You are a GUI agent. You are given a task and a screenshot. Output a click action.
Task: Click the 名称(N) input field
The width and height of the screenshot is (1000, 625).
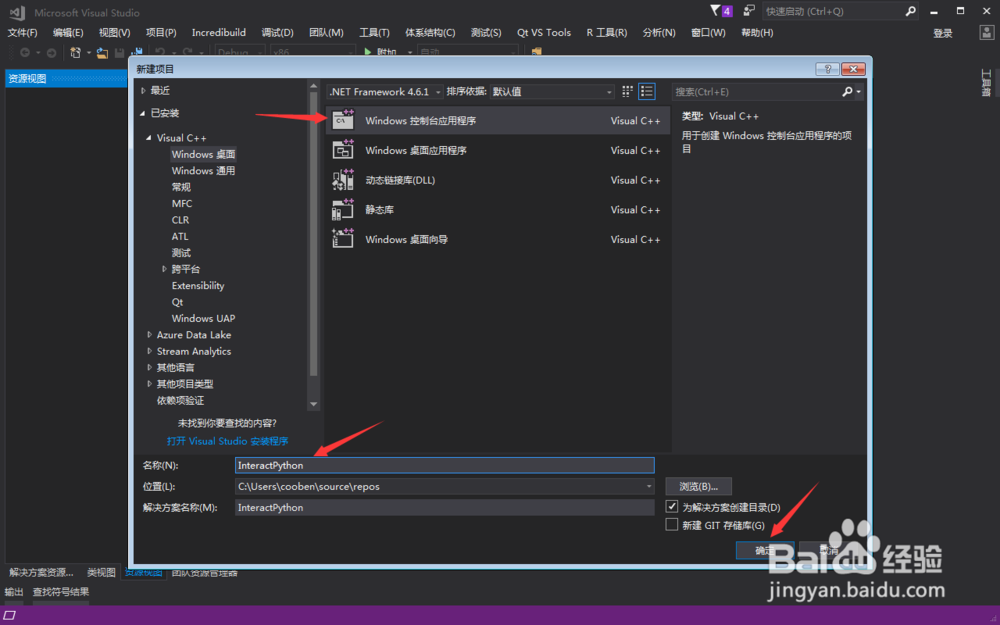[x=445, y=466]
